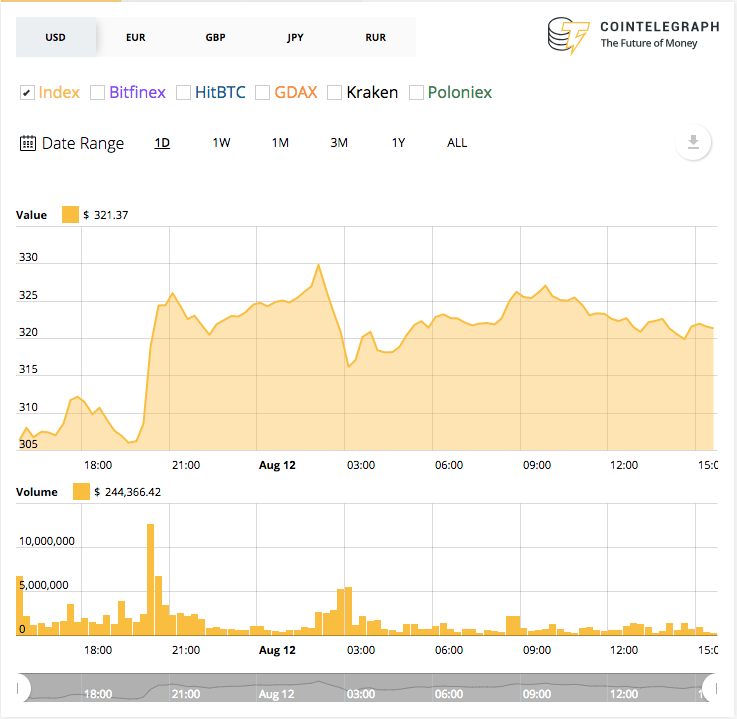Screen dimensions: 737x719
Task: Click the price peak after Aug 12
Action: point(319,265)
